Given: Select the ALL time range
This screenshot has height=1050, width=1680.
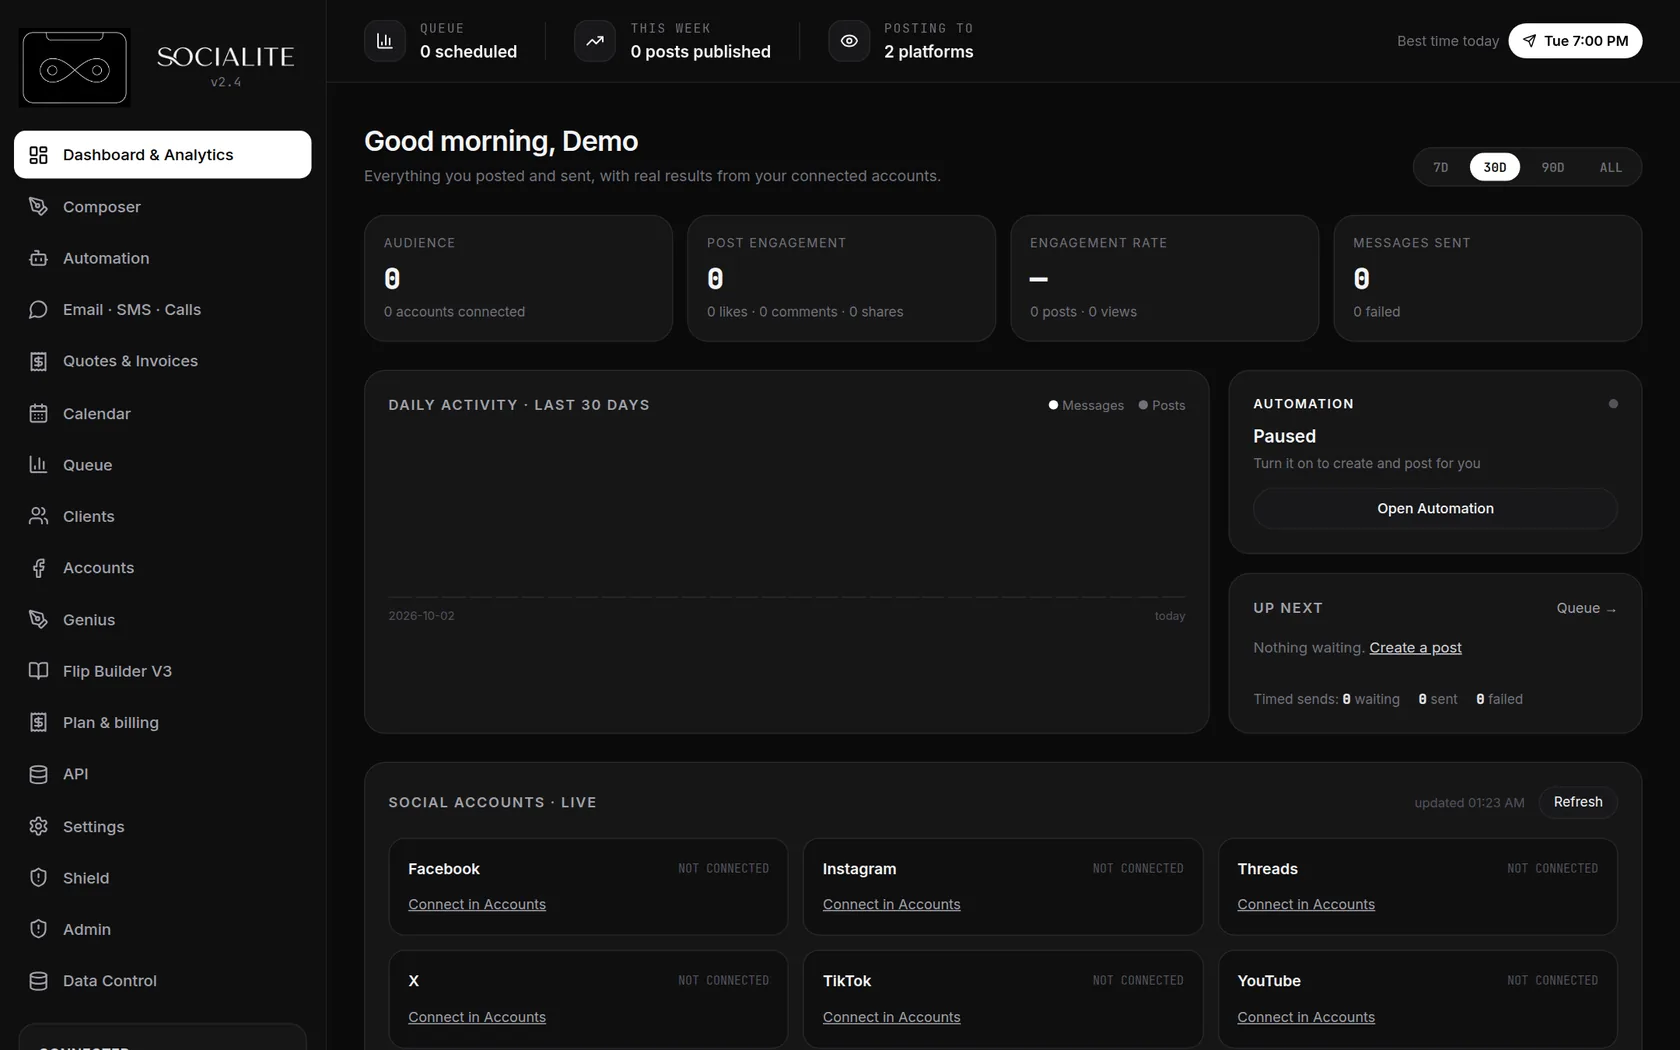Looking at the screenshot, I should click(1610, 167).
